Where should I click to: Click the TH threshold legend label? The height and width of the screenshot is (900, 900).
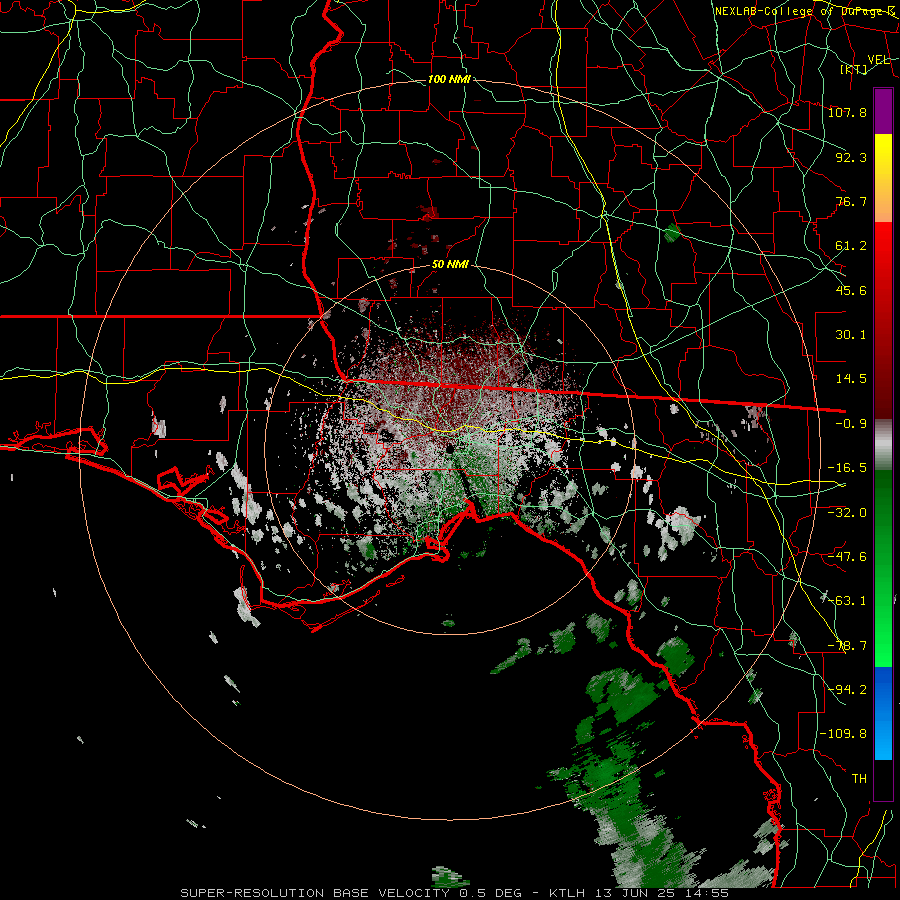click(x=859, y=779)
